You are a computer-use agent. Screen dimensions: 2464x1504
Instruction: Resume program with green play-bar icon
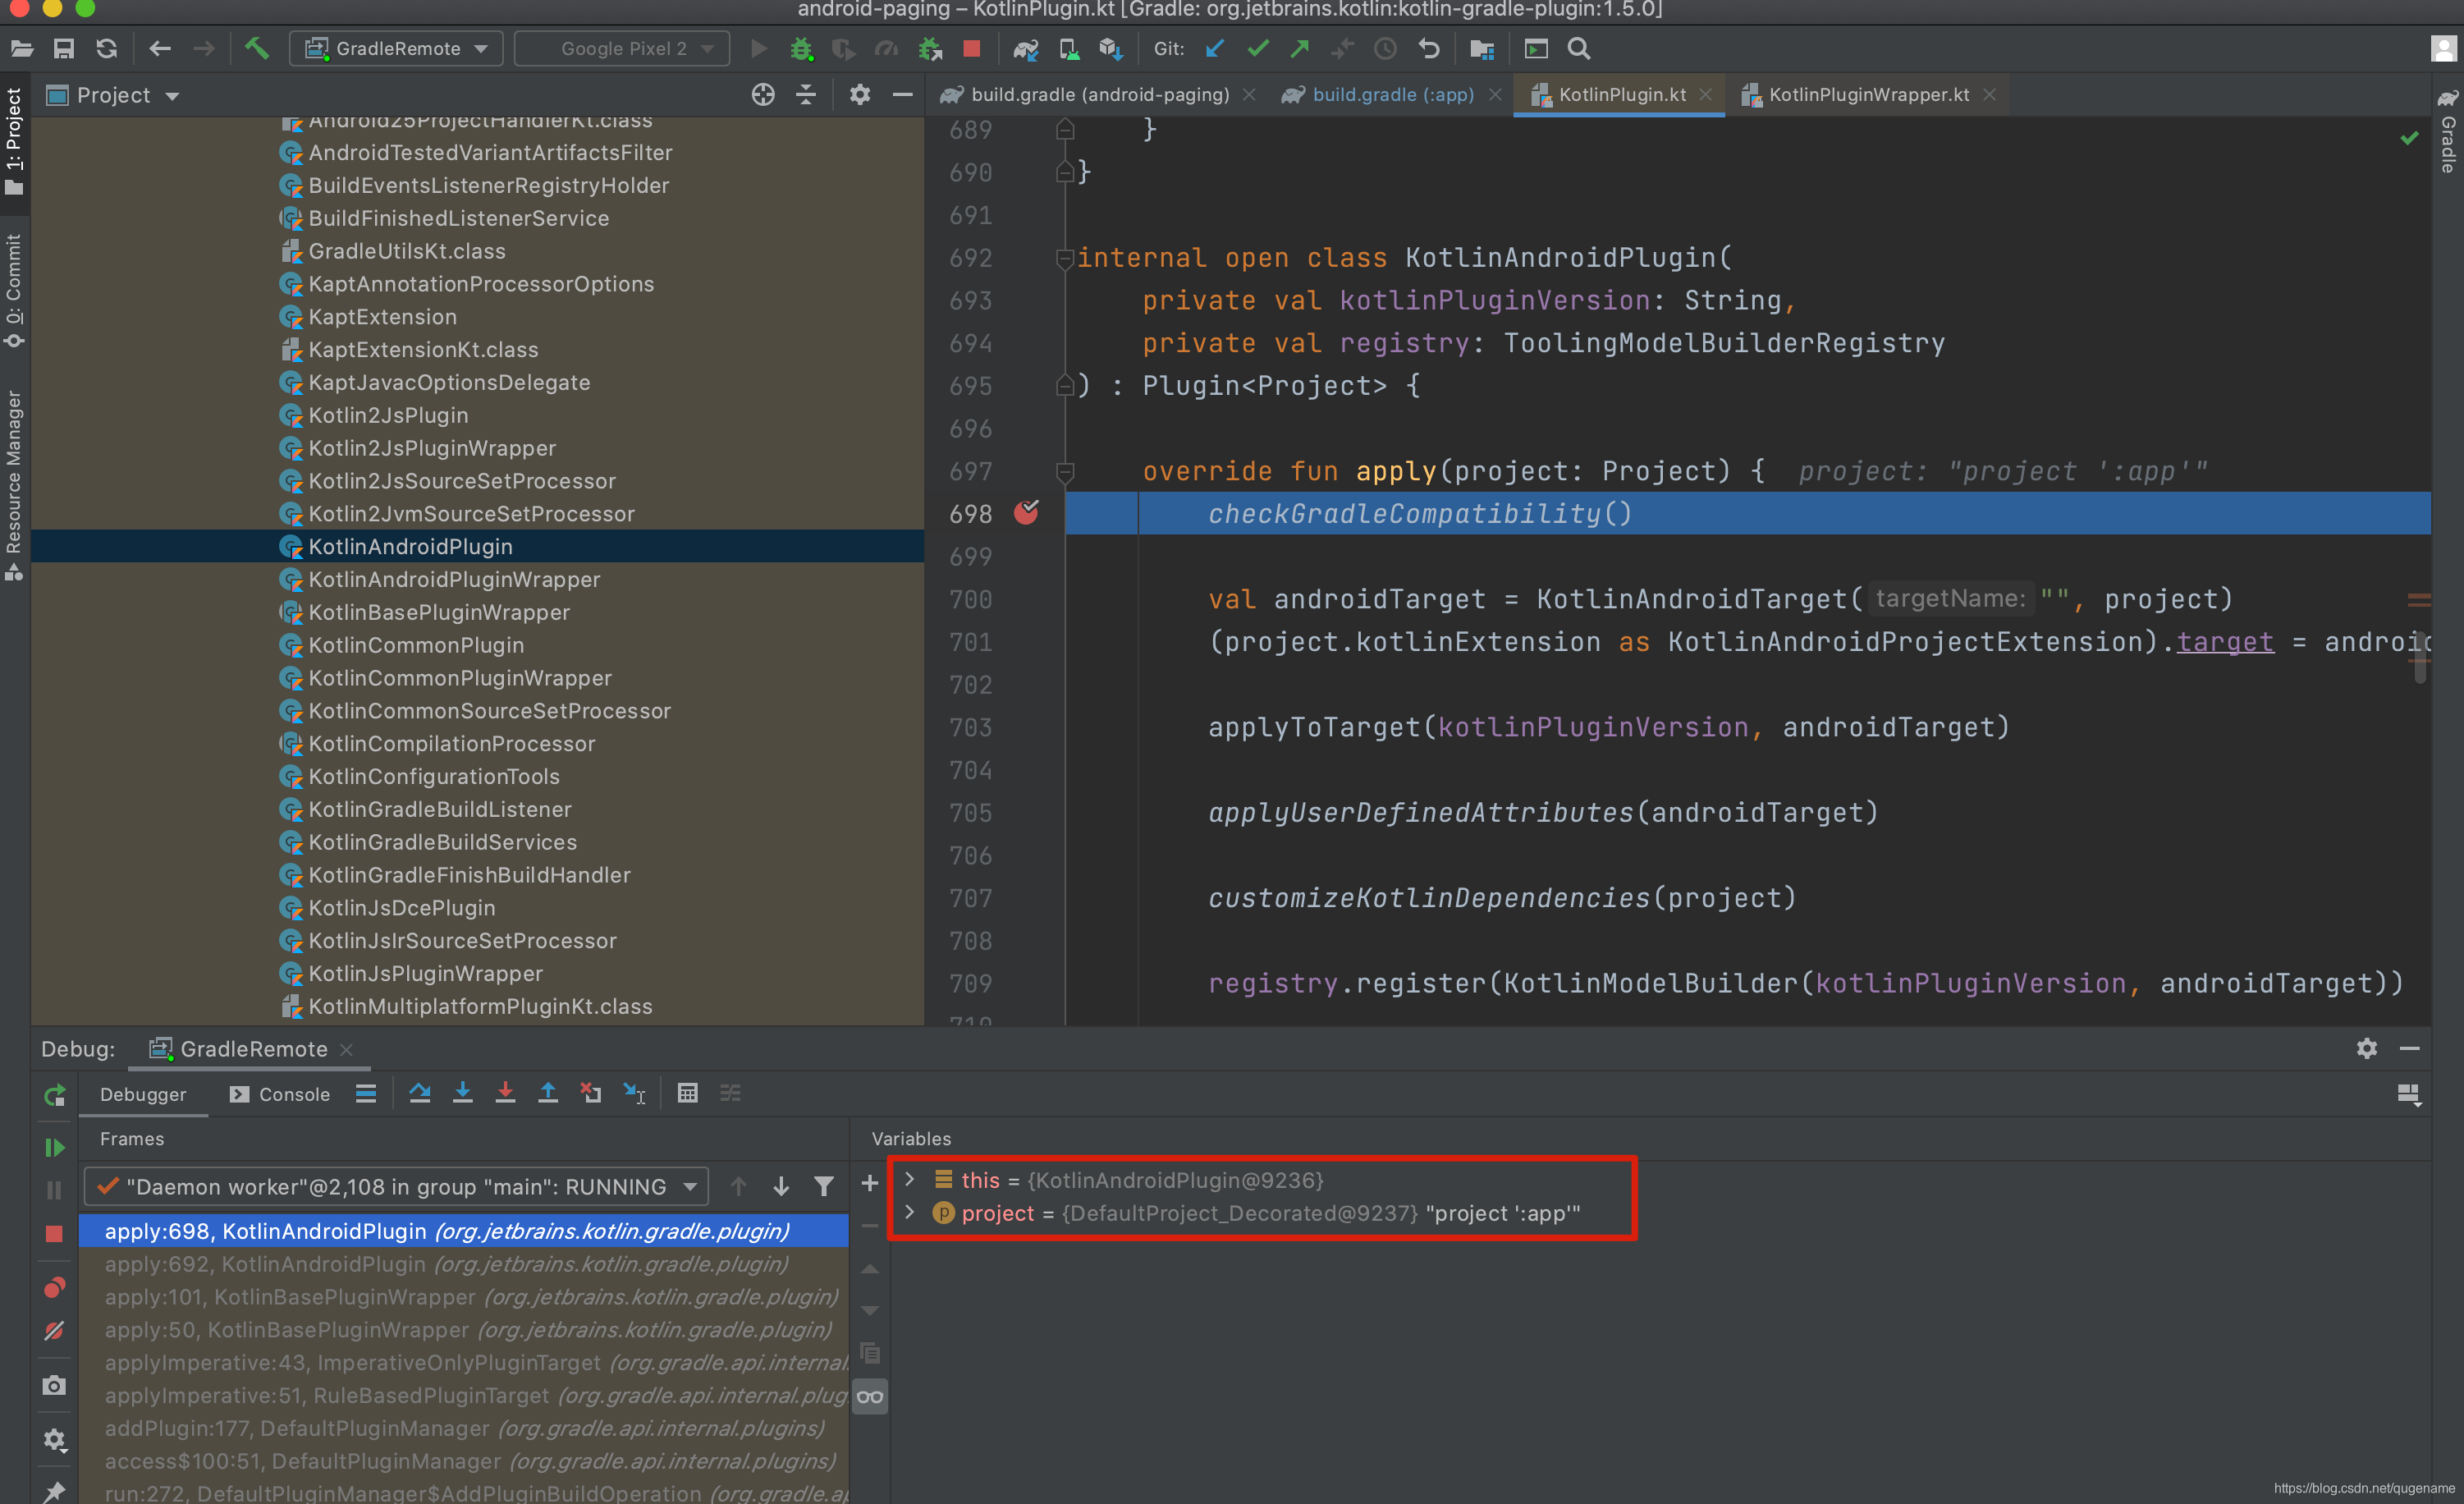coord(55,1148)
